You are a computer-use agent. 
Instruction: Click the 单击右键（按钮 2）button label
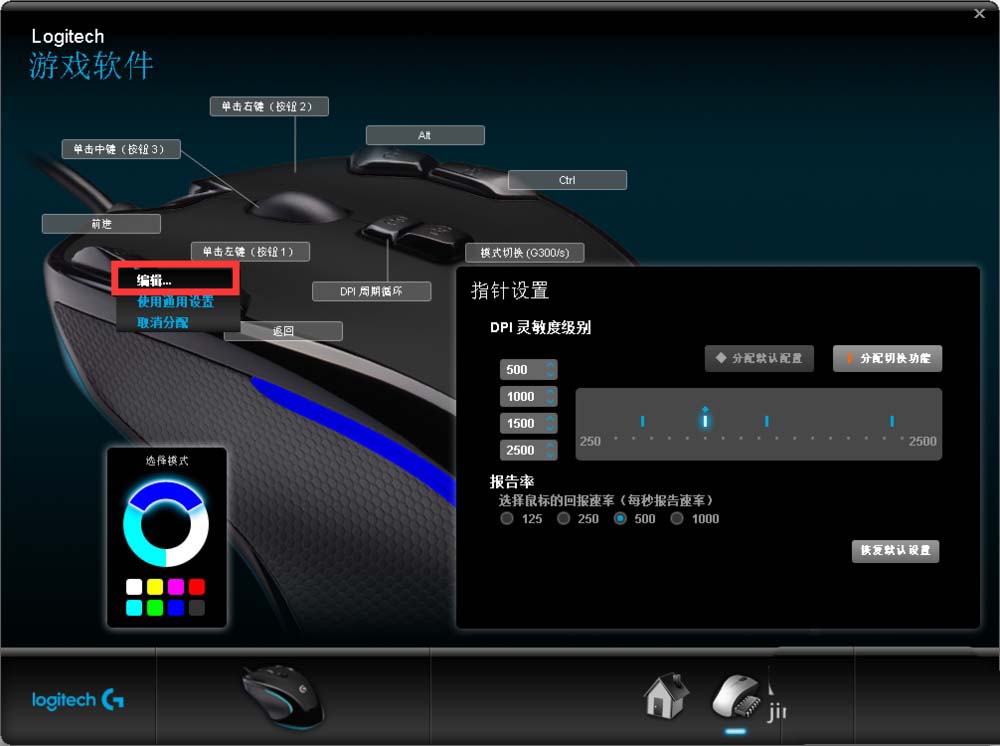[269, 106]
